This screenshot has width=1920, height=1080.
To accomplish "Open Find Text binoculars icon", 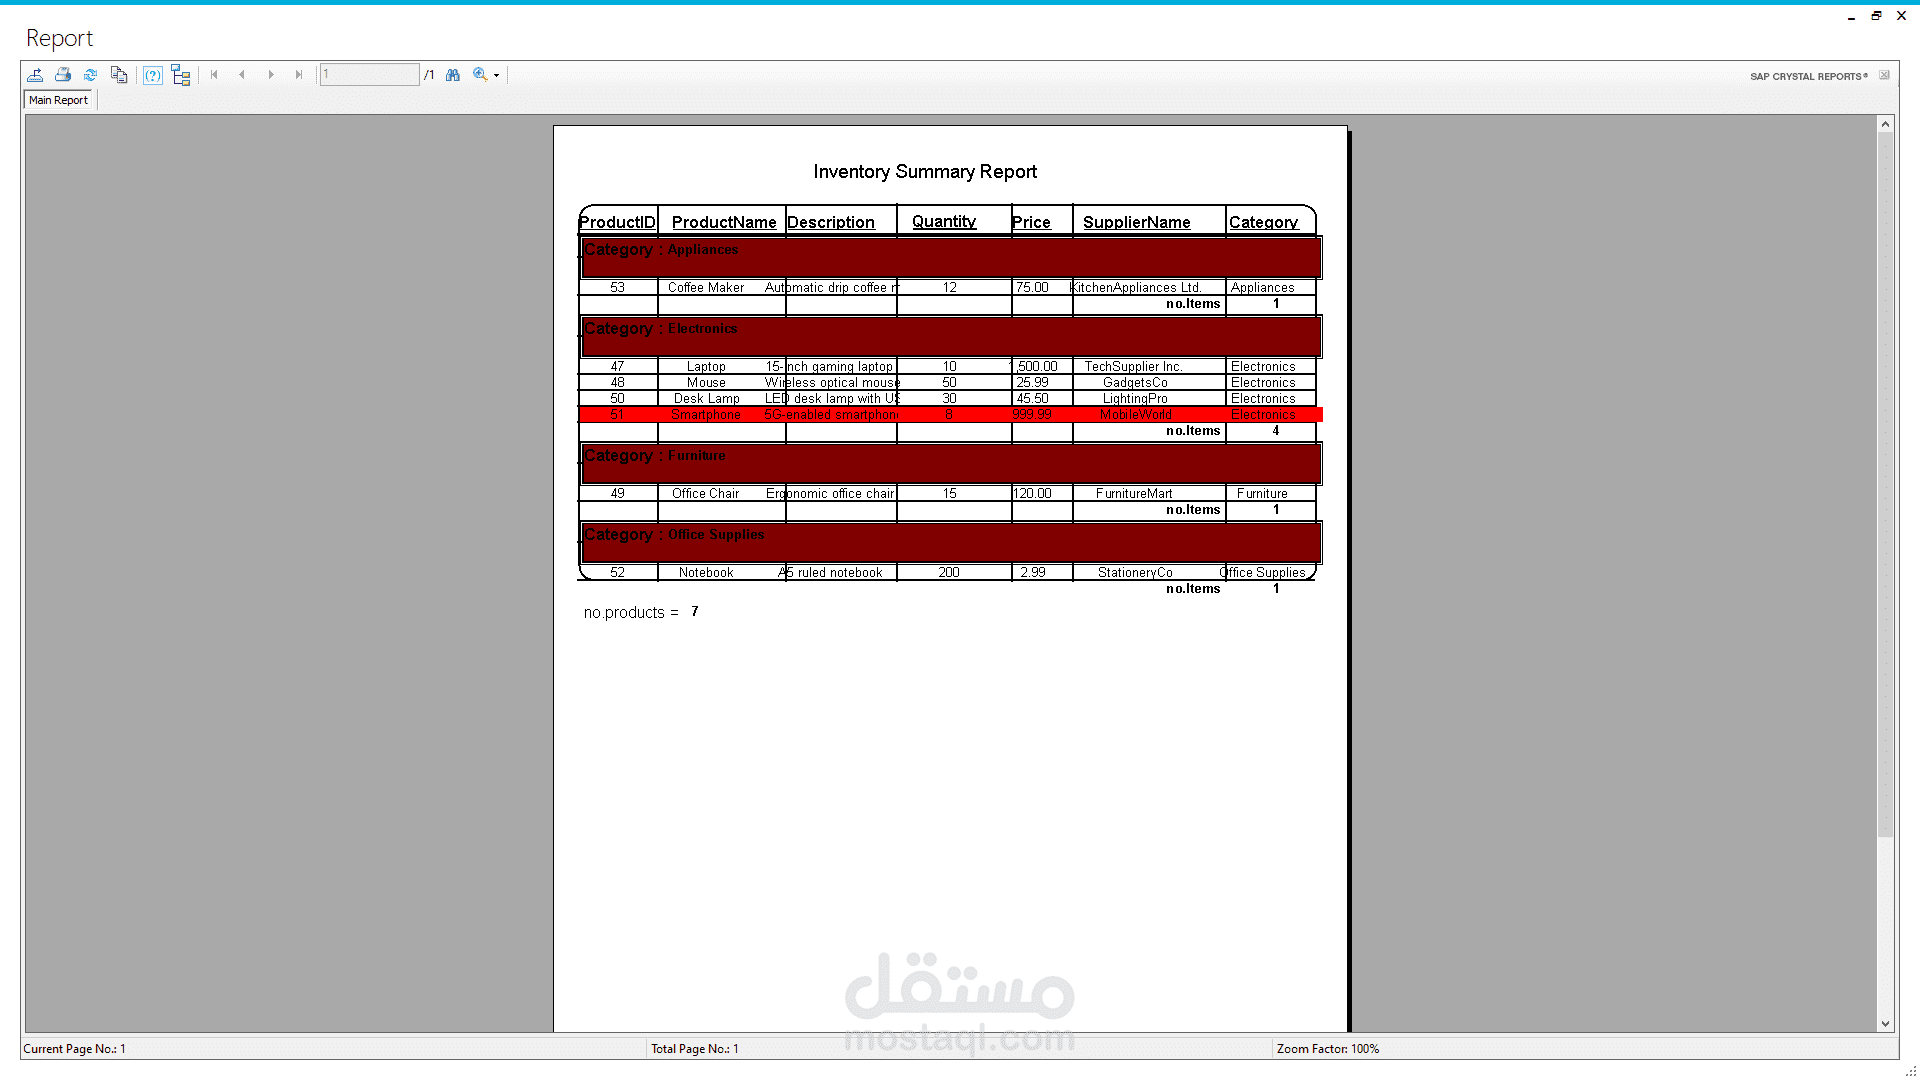I will [453, 75].
